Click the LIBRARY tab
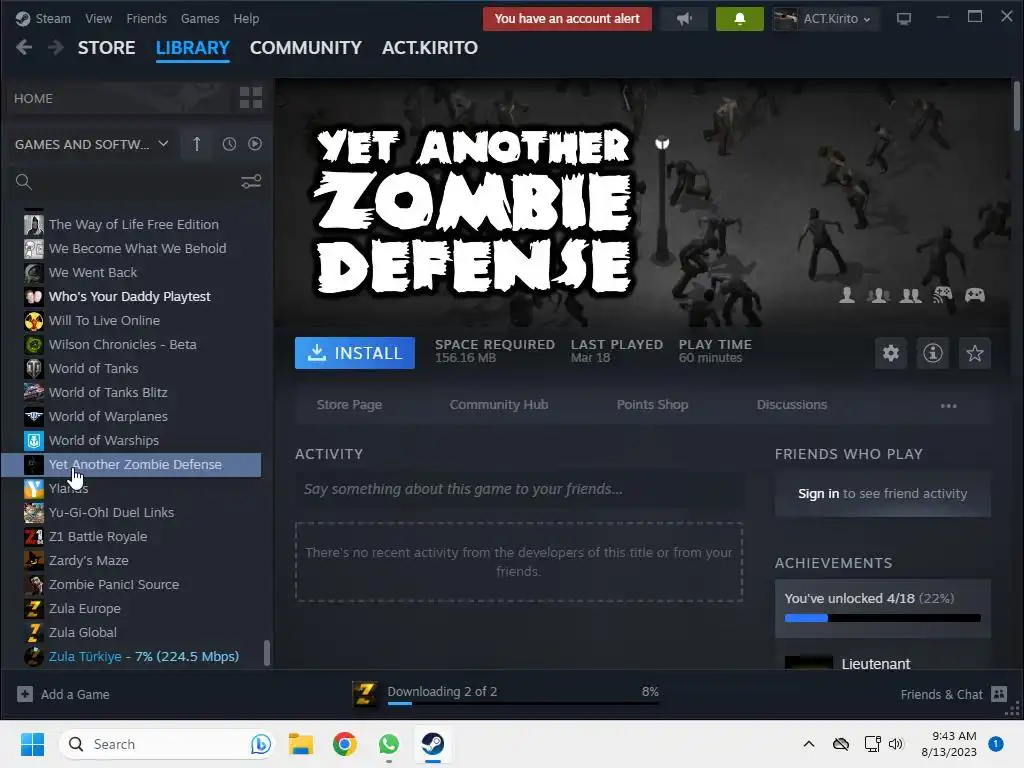The width and height of the screenshot is (1024, 768). [193, 48]
